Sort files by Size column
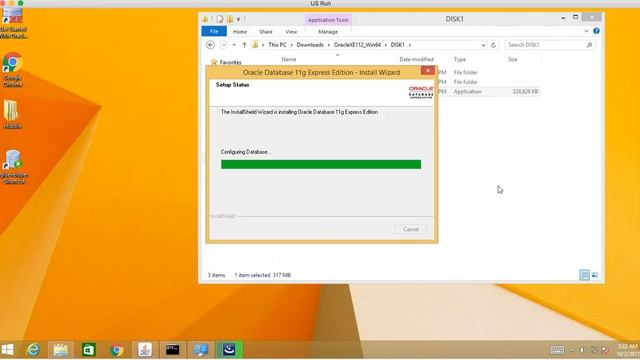This screenshot has width=640, height=360. click(x=513, y=59)
